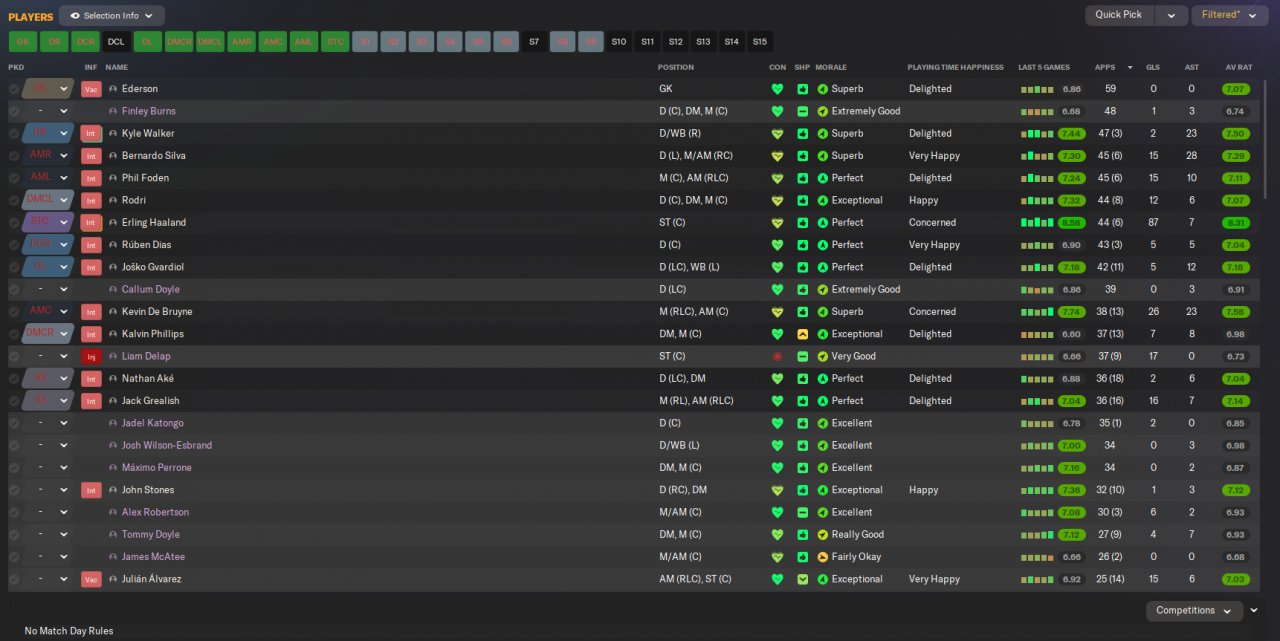Click the morale icon for Liam Delap
The height and width of the screenshot is (641, 1280).
click(823, 356)
